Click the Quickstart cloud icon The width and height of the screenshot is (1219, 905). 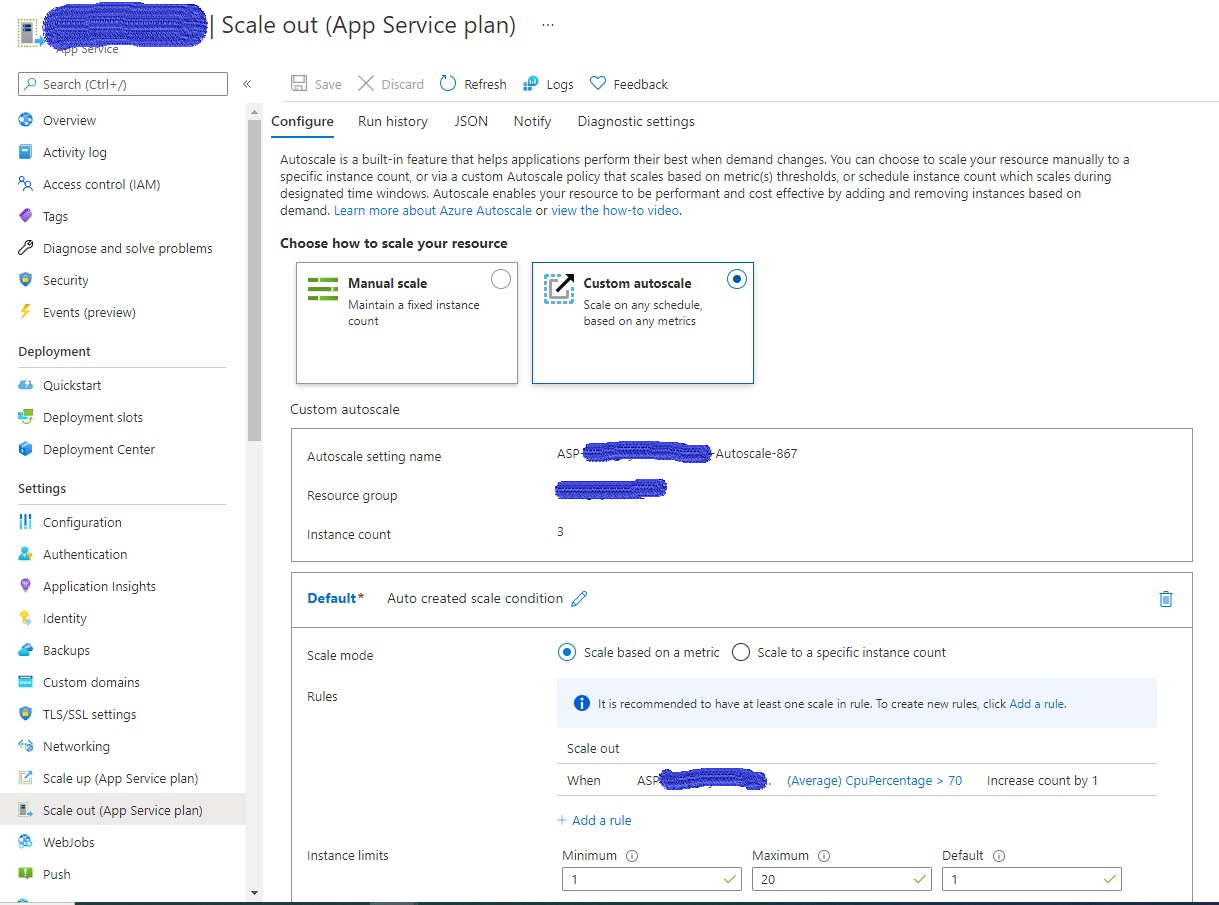pos(26,385)
